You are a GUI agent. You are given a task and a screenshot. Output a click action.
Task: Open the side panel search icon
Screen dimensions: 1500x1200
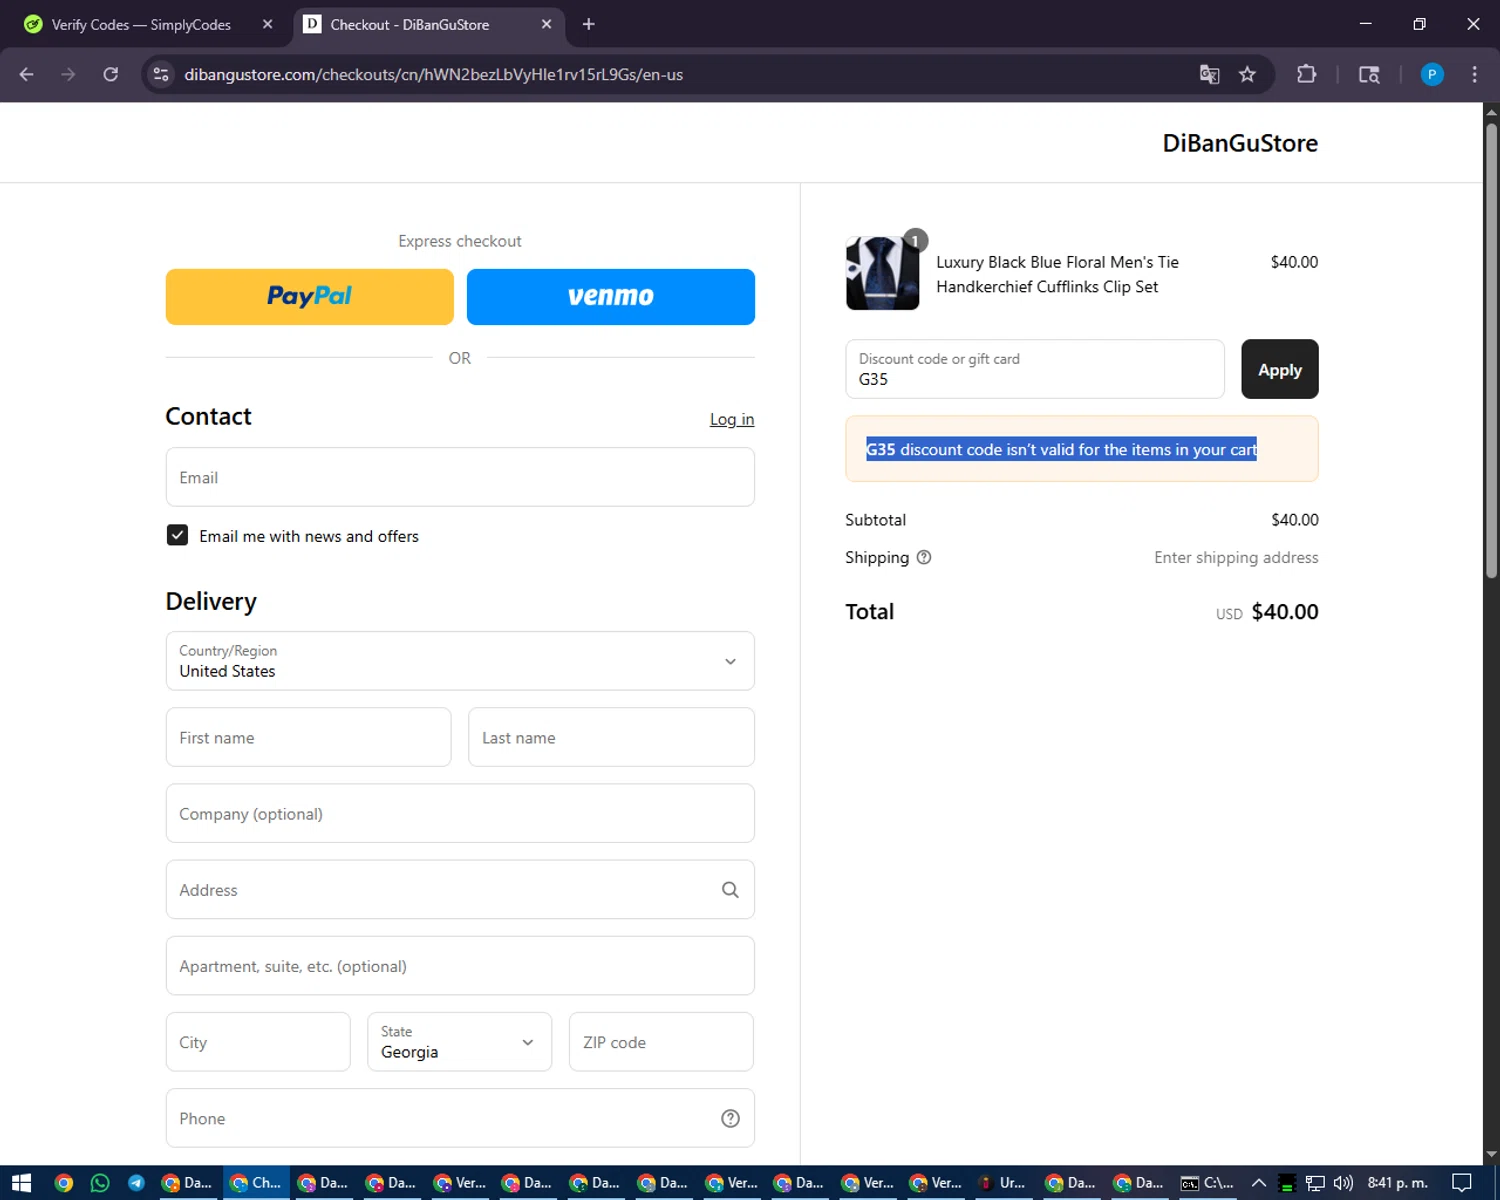[1369, 74]
